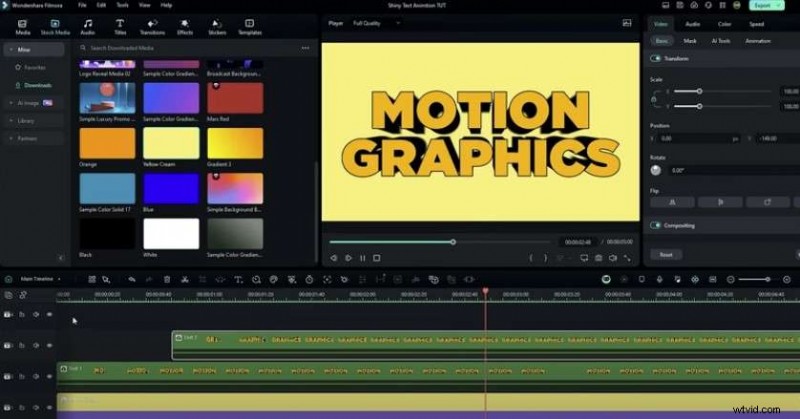Collapse the Mine section
Viewport: 800px width, 419px height.
[11, 50]
